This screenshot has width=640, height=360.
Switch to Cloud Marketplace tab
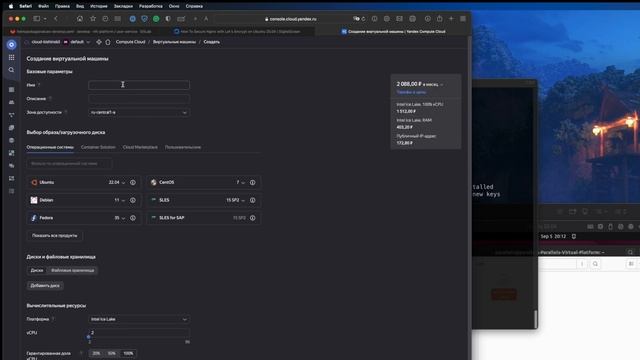140,147
